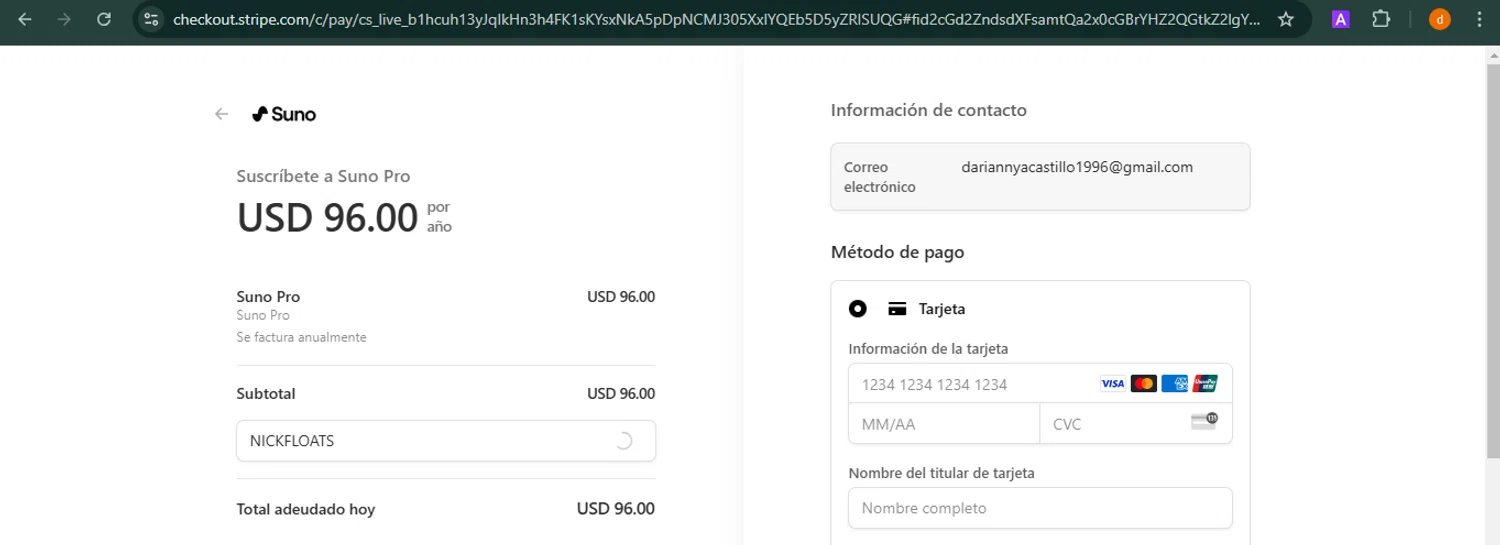Click the NICKFLOATS promo code field

[x=420, y=441]
